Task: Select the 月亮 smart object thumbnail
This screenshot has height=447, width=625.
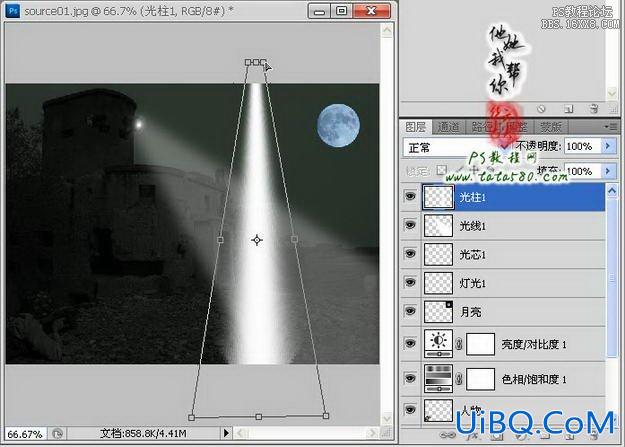Action: point(438,312)
